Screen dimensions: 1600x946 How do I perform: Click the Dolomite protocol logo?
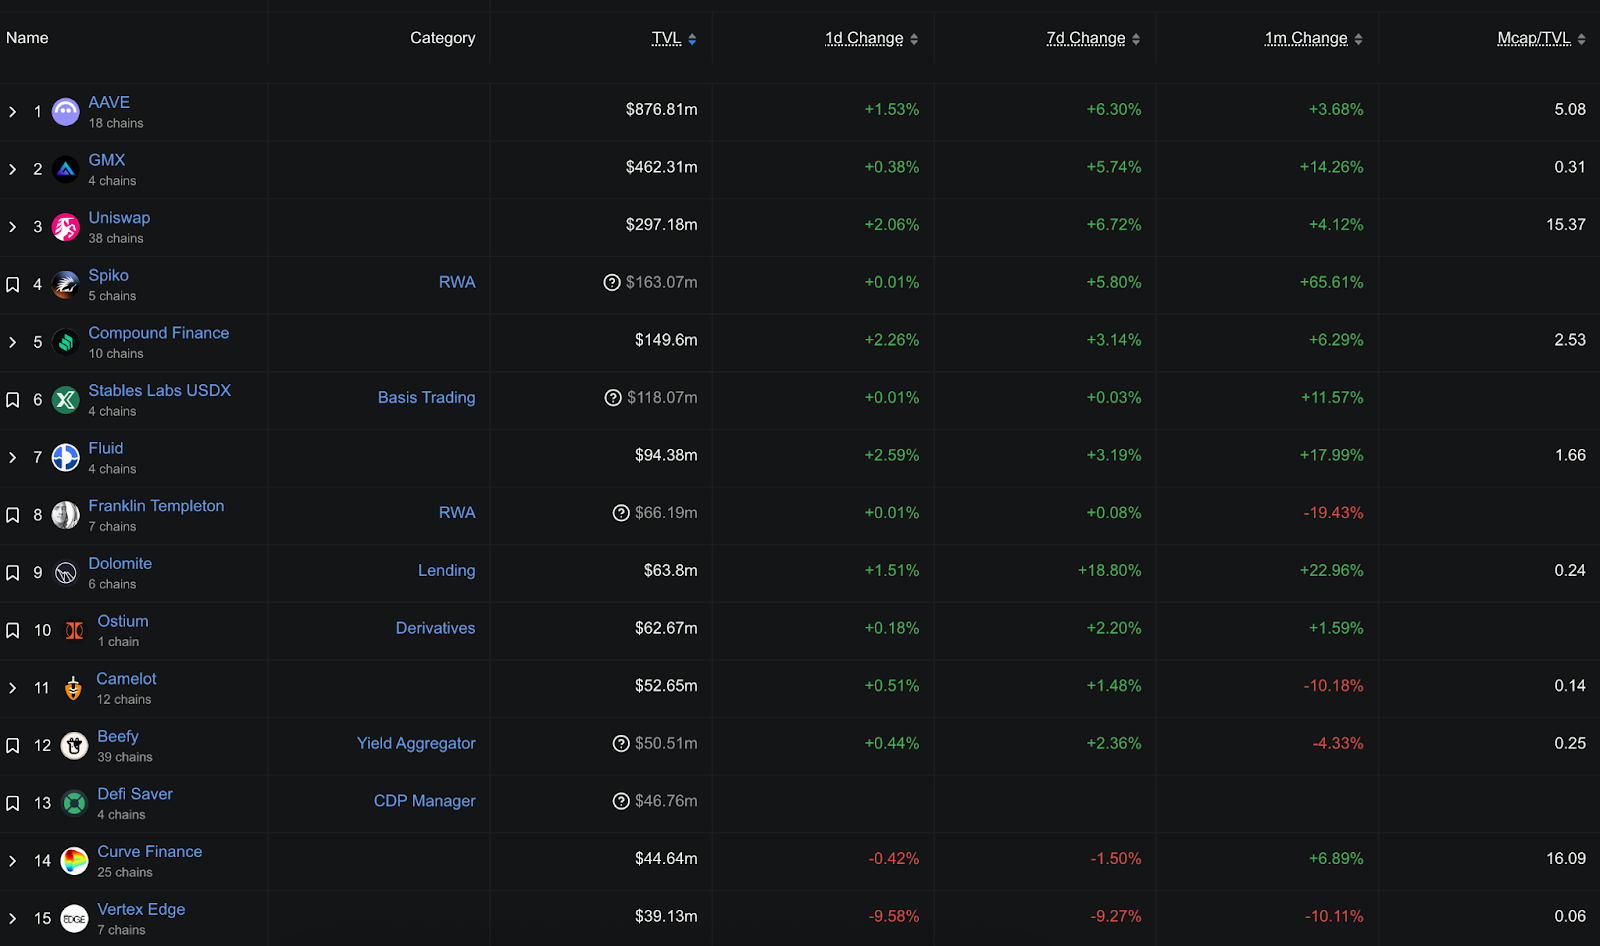click(x=66, y=573)
